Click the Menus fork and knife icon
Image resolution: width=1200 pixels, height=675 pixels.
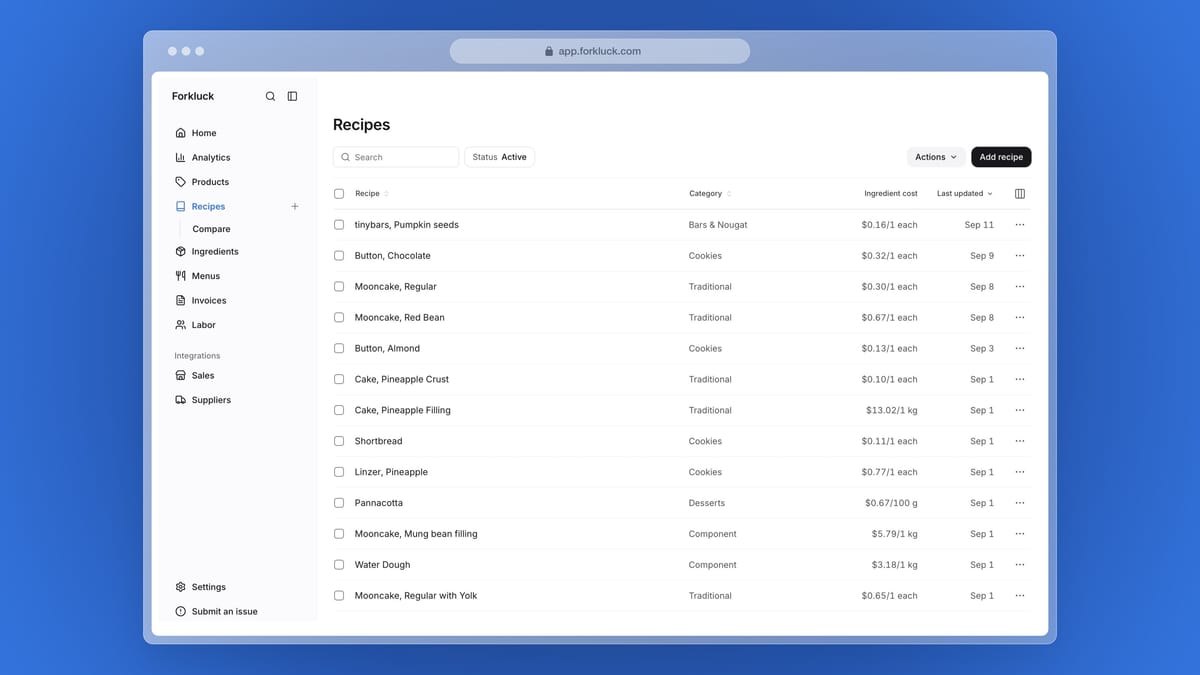(180, 276)
